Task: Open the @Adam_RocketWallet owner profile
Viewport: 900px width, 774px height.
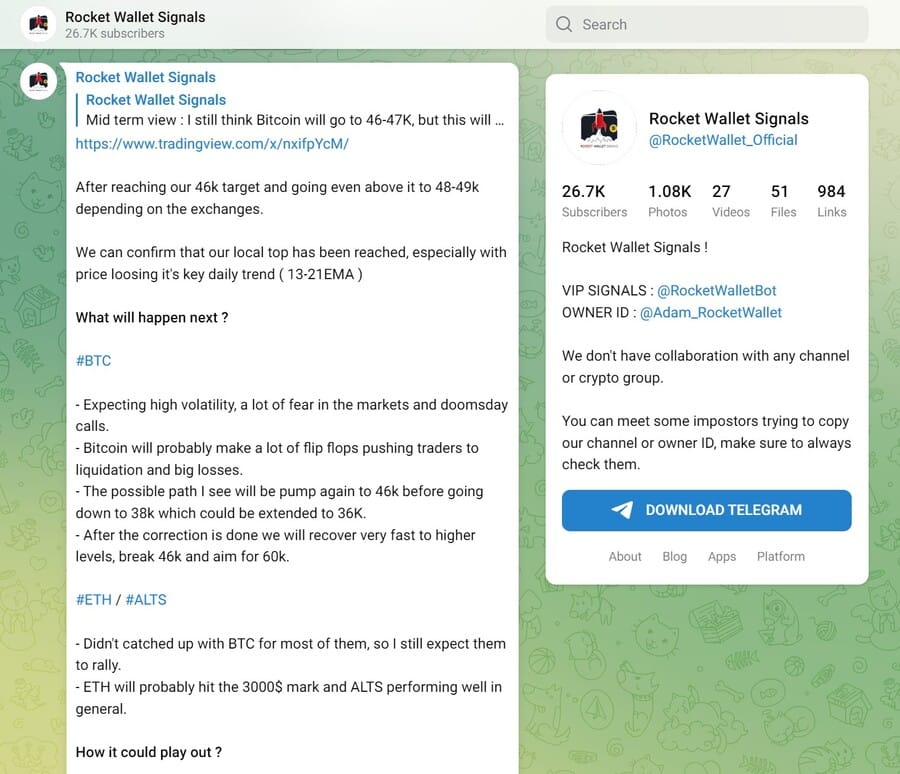Action: 711,312
